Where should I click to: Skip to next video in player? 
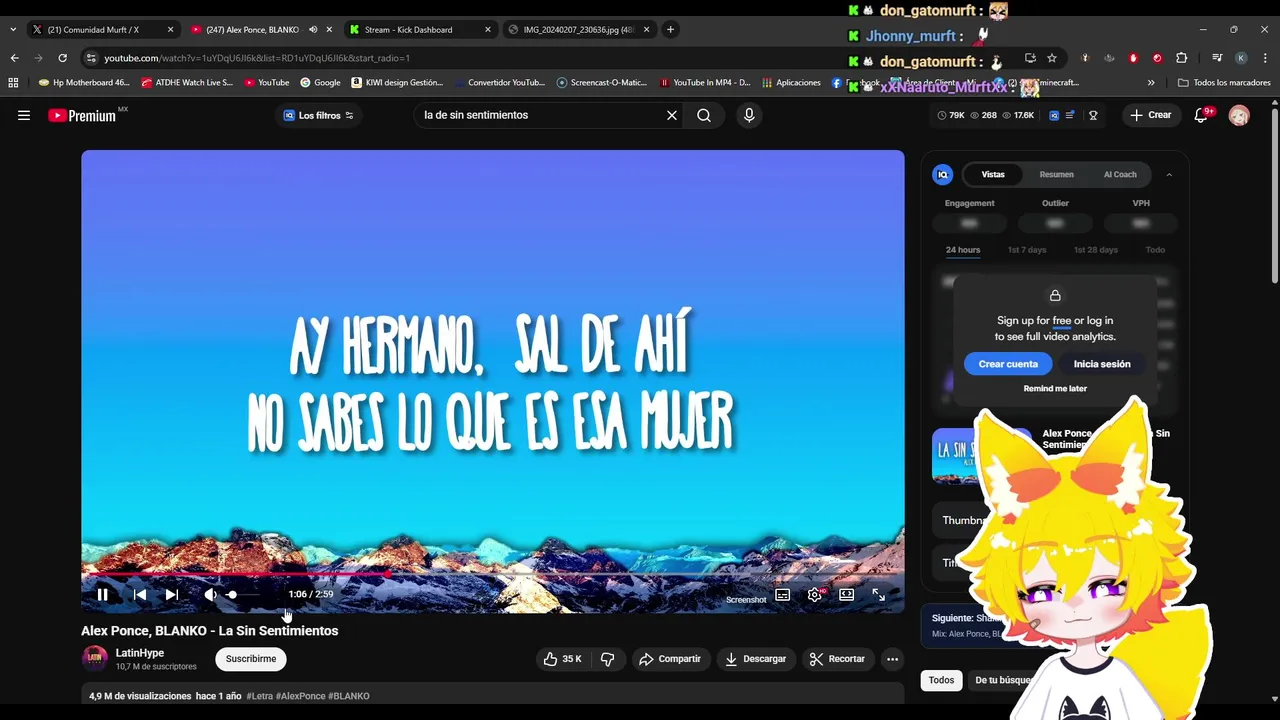tap(172, 594)
